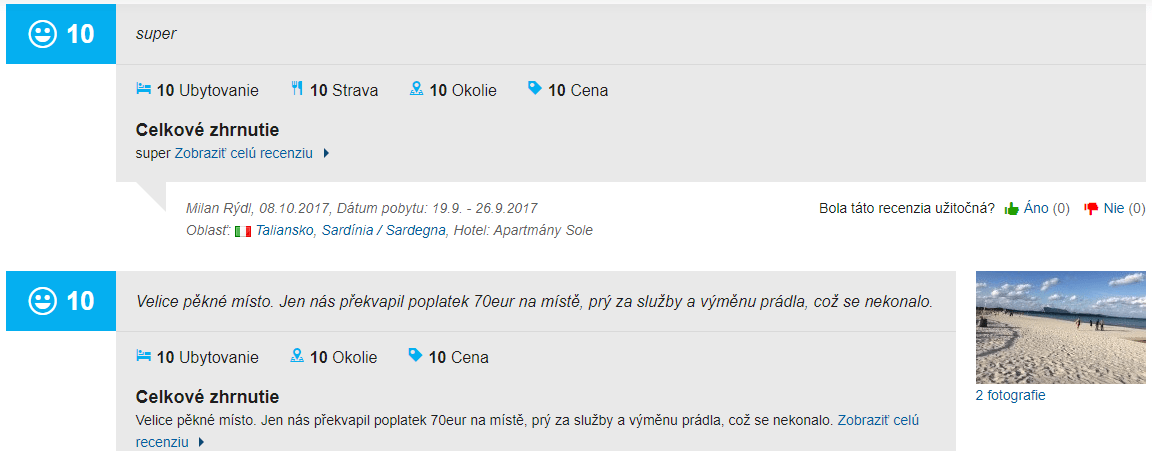This screenshot has height=451, width=1152.
Task: Open the '2 fotografie' link
Action: pos(1010,395)
